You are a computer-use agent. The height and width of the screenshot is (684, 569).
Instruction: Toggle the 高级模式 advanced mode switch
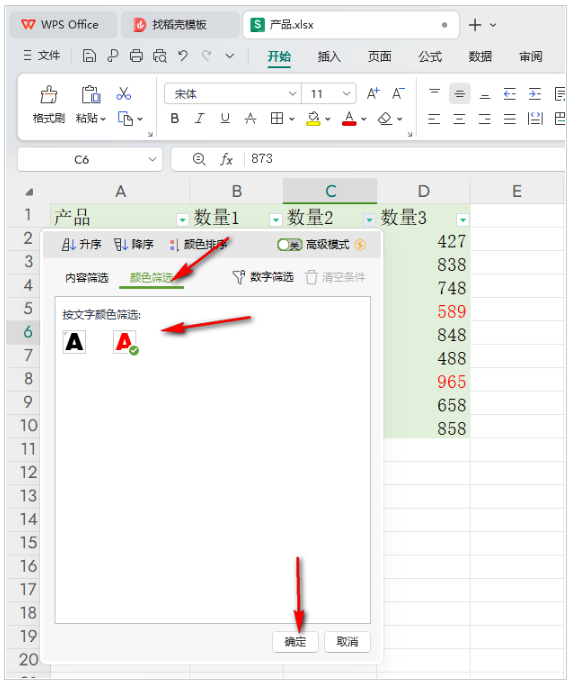(x=289, y=245)
